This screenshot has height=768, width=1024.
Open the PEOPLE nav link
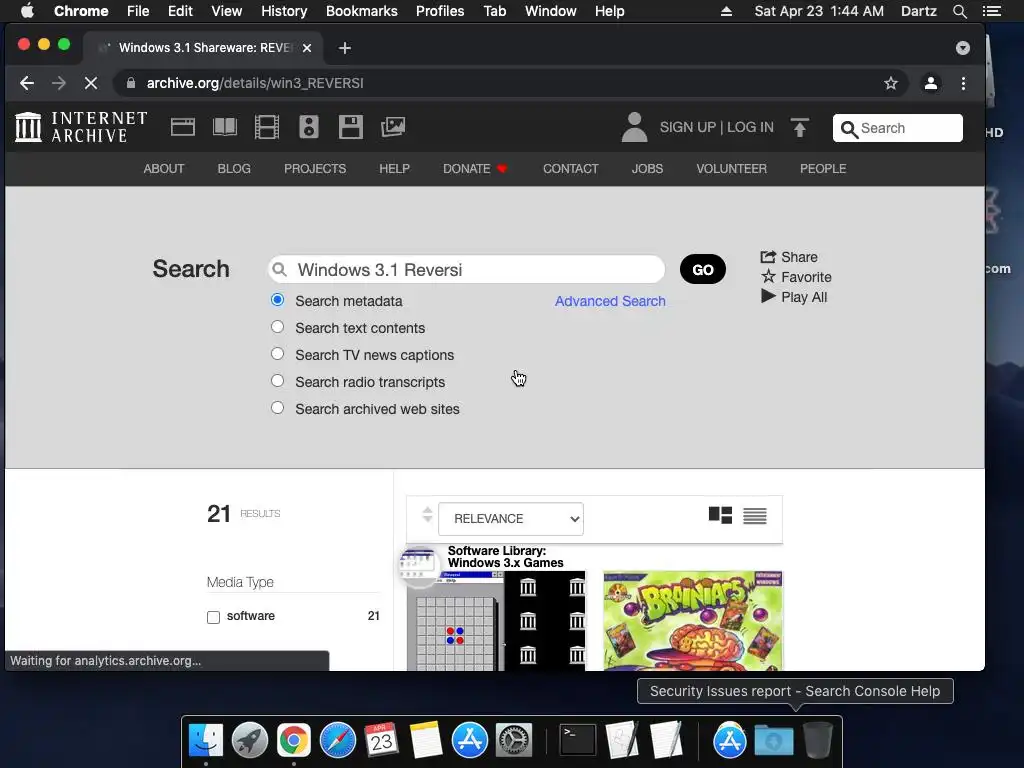click(823, 168)
